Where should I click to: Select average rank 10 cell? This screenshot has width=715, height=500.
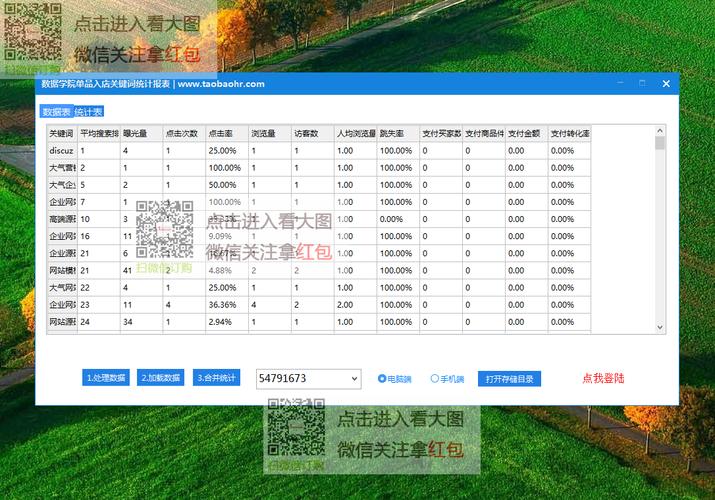(99, 219)
